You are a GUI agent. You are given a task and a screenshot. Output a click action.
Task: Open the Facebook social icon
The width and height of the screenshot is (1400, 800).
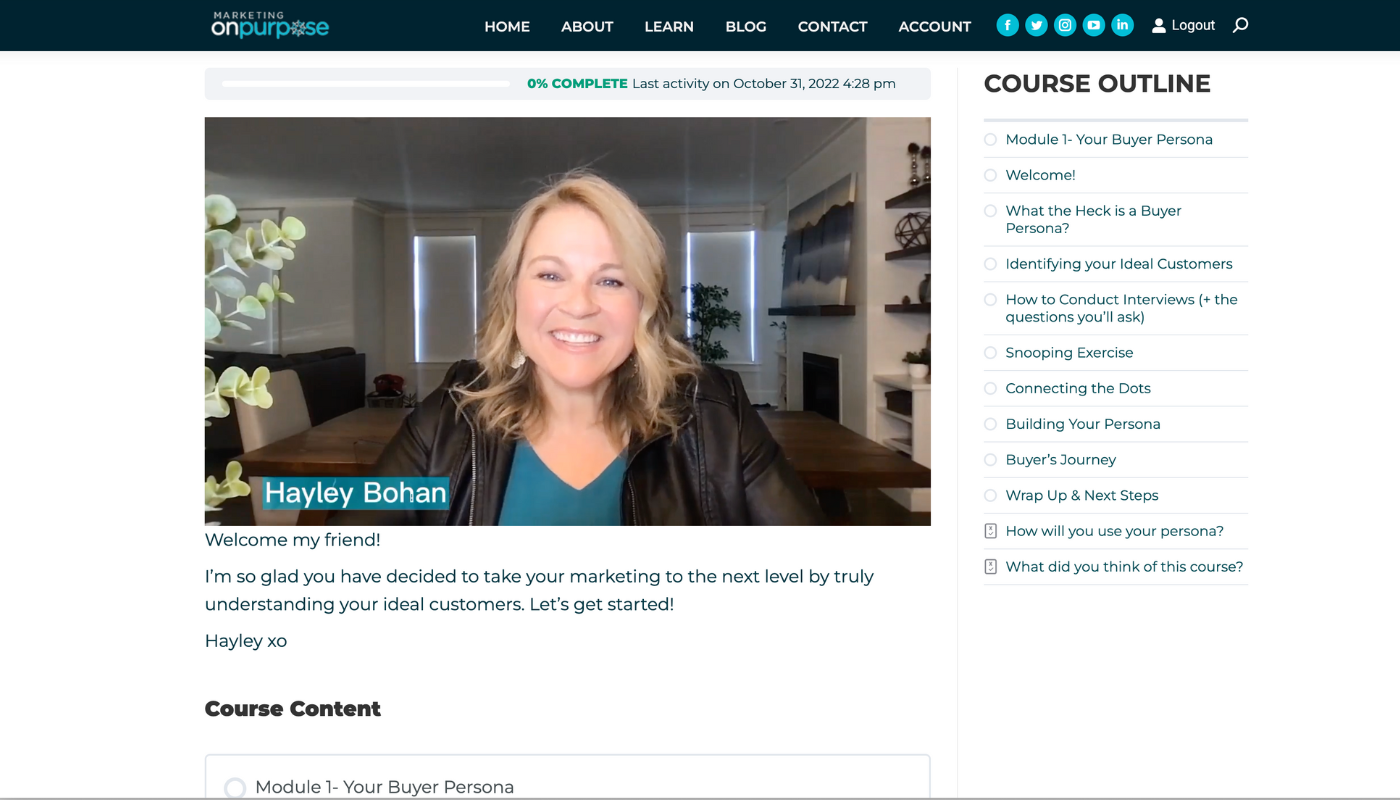pos(1008,25)
